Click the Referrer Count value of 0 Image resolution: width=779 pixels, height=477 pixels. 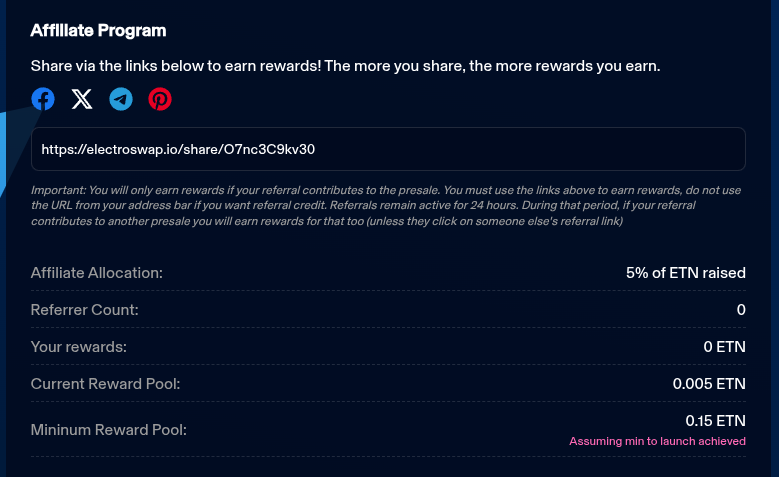[x=741, y=310]
